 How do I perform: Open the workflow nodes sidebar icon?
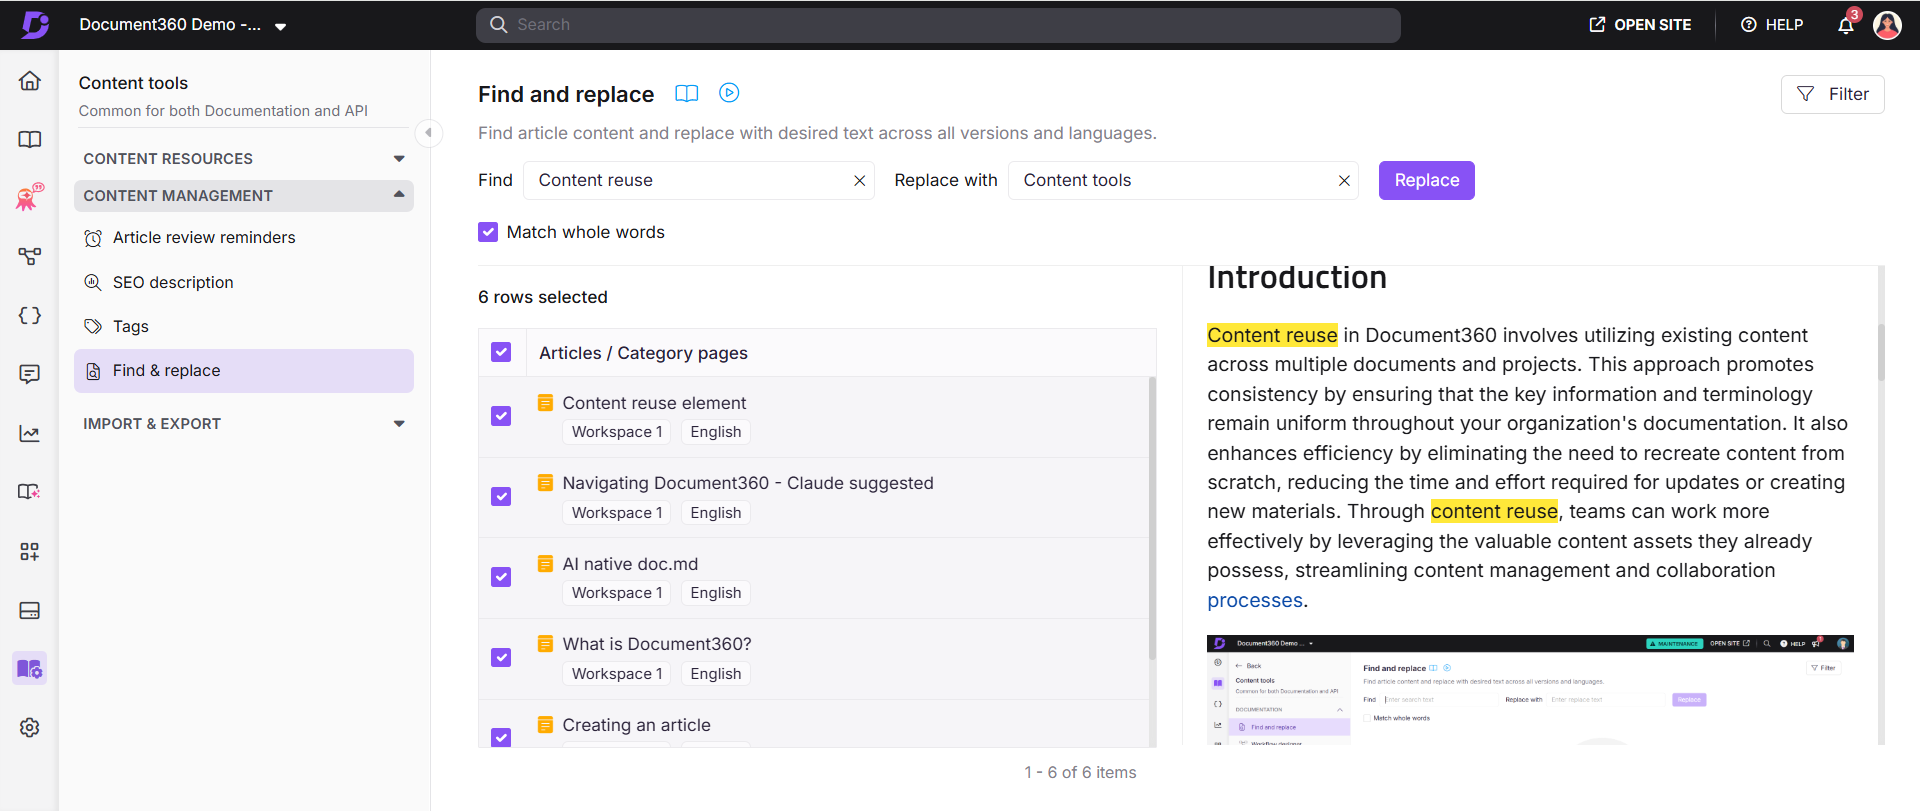point(30,257)
